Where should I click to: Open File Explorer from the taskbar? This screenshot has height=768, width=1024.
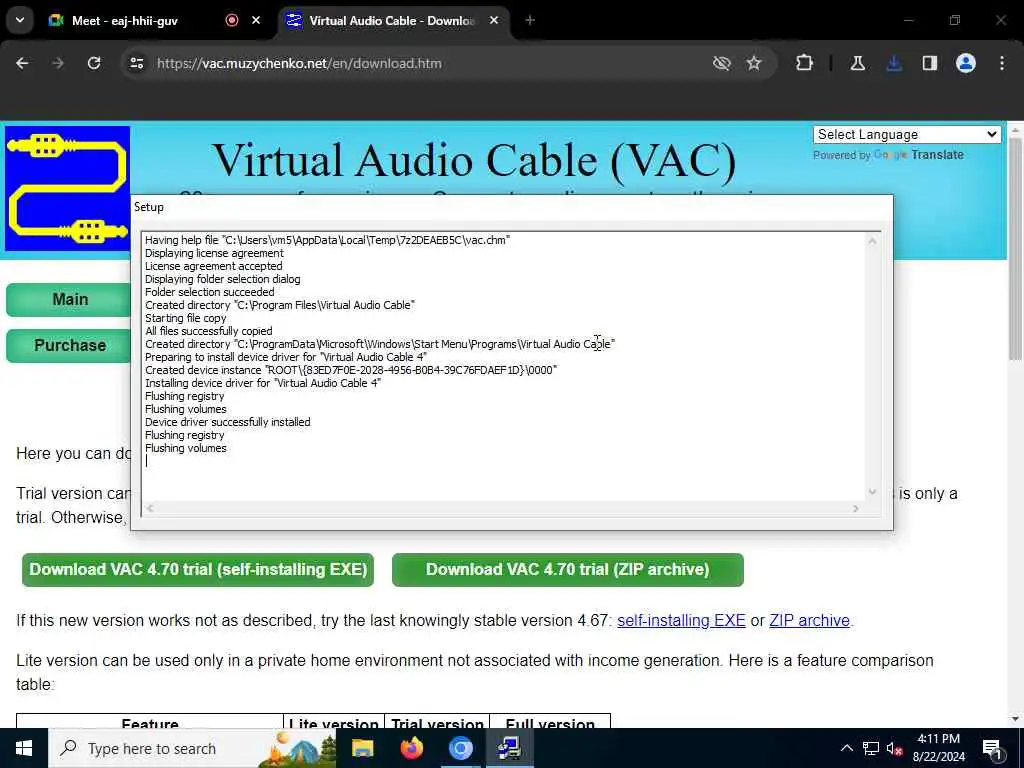[x=362, y=748]
